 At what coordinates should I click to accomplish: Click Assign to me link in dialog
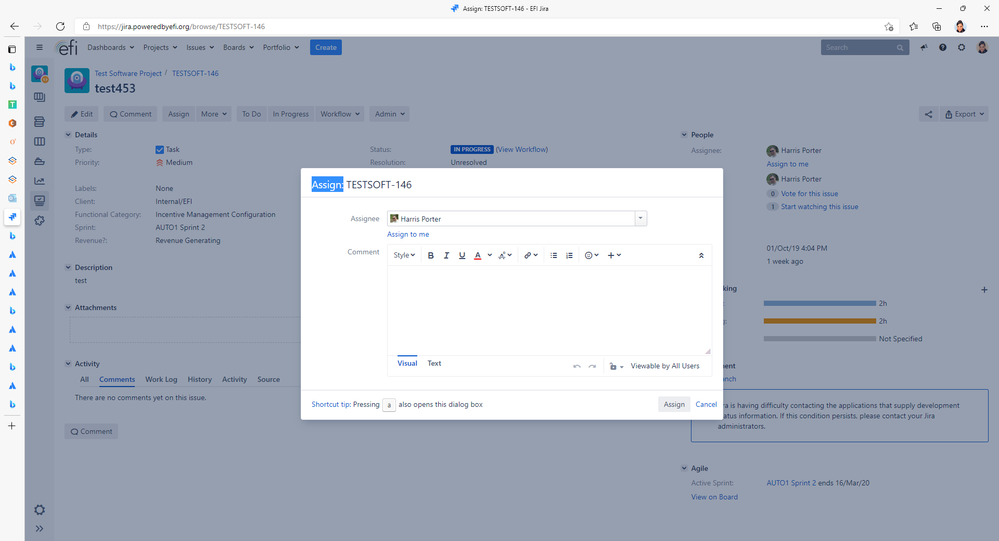(408, 234)
